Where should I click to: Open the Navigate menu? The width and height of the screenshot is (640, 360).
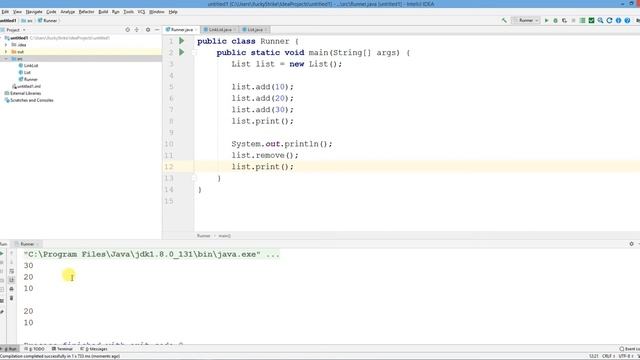point(34,12)
